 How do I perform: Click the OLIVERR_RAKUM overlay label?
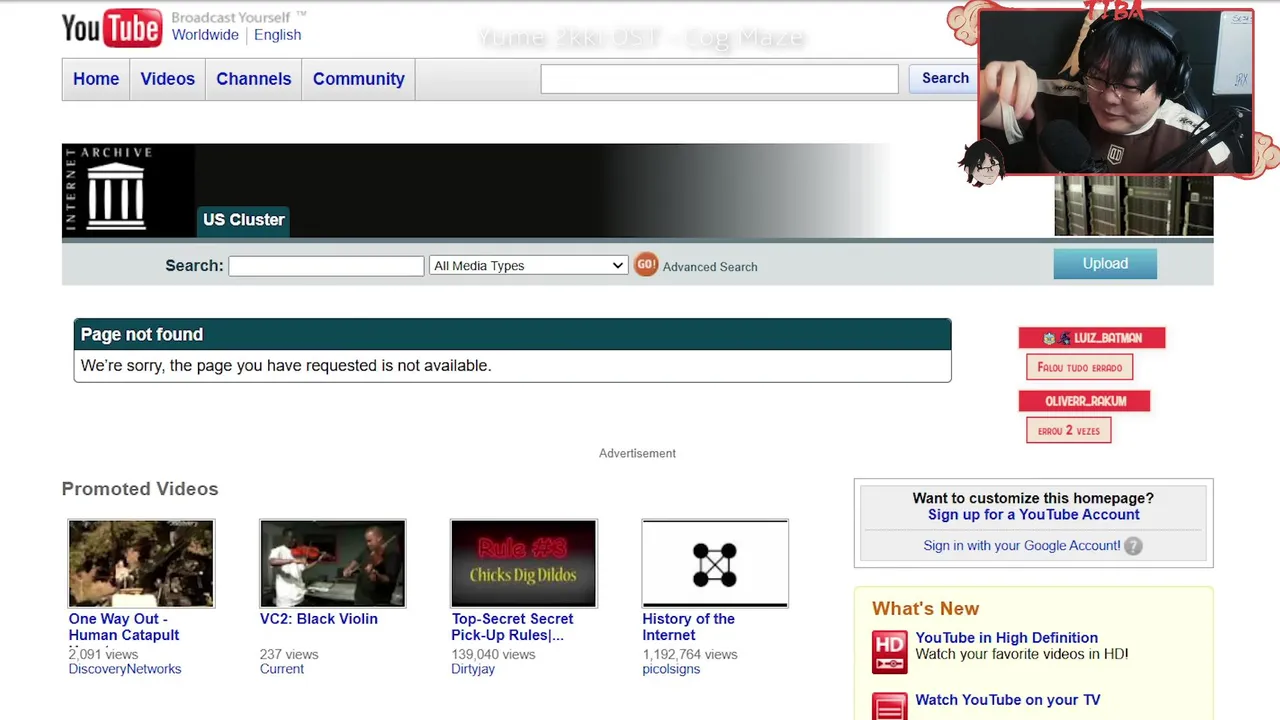(x=1085, y=401)
